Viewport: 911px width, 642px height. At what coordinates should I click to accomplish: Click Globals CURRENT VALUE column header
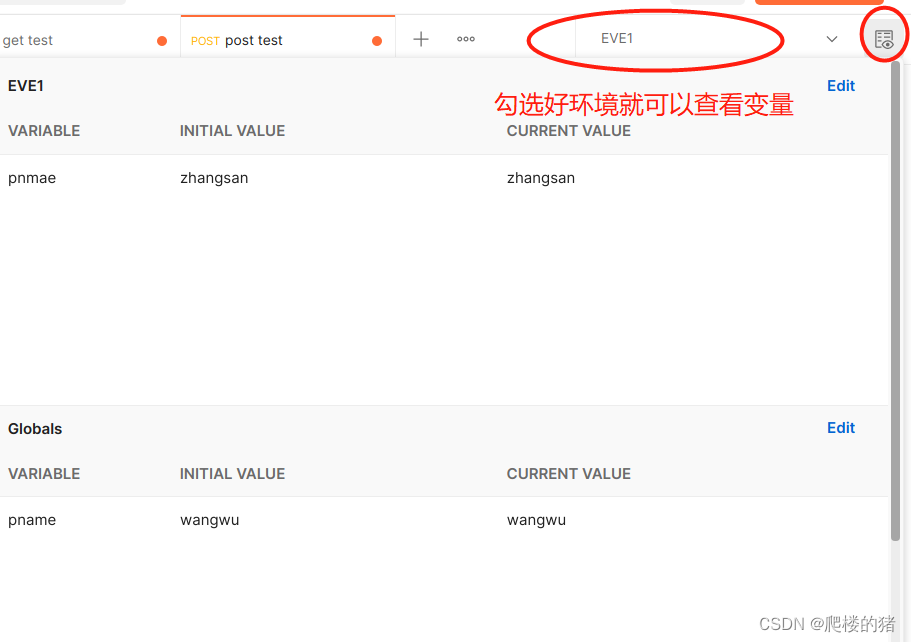point(568,474)
